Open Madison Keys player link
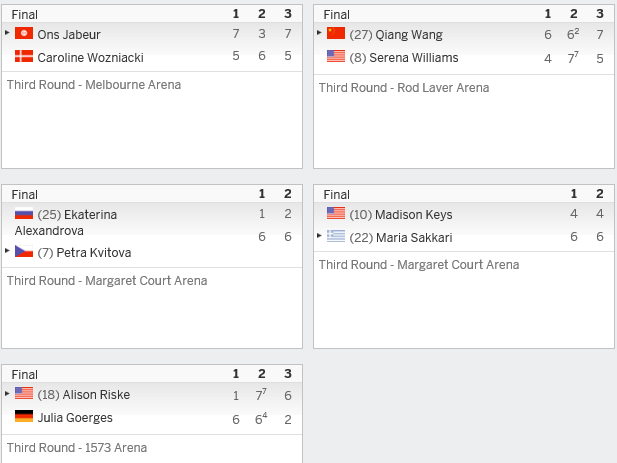The width and height of the screenshot is (617, 463). pyautogui.click(x=414, y=214)
